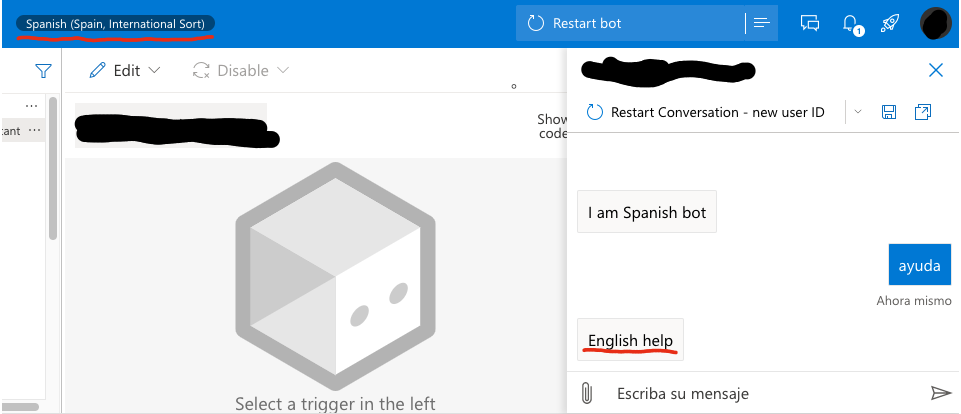Save the chat transcript icon
961x414 pixels.
(x=889, y=112)
